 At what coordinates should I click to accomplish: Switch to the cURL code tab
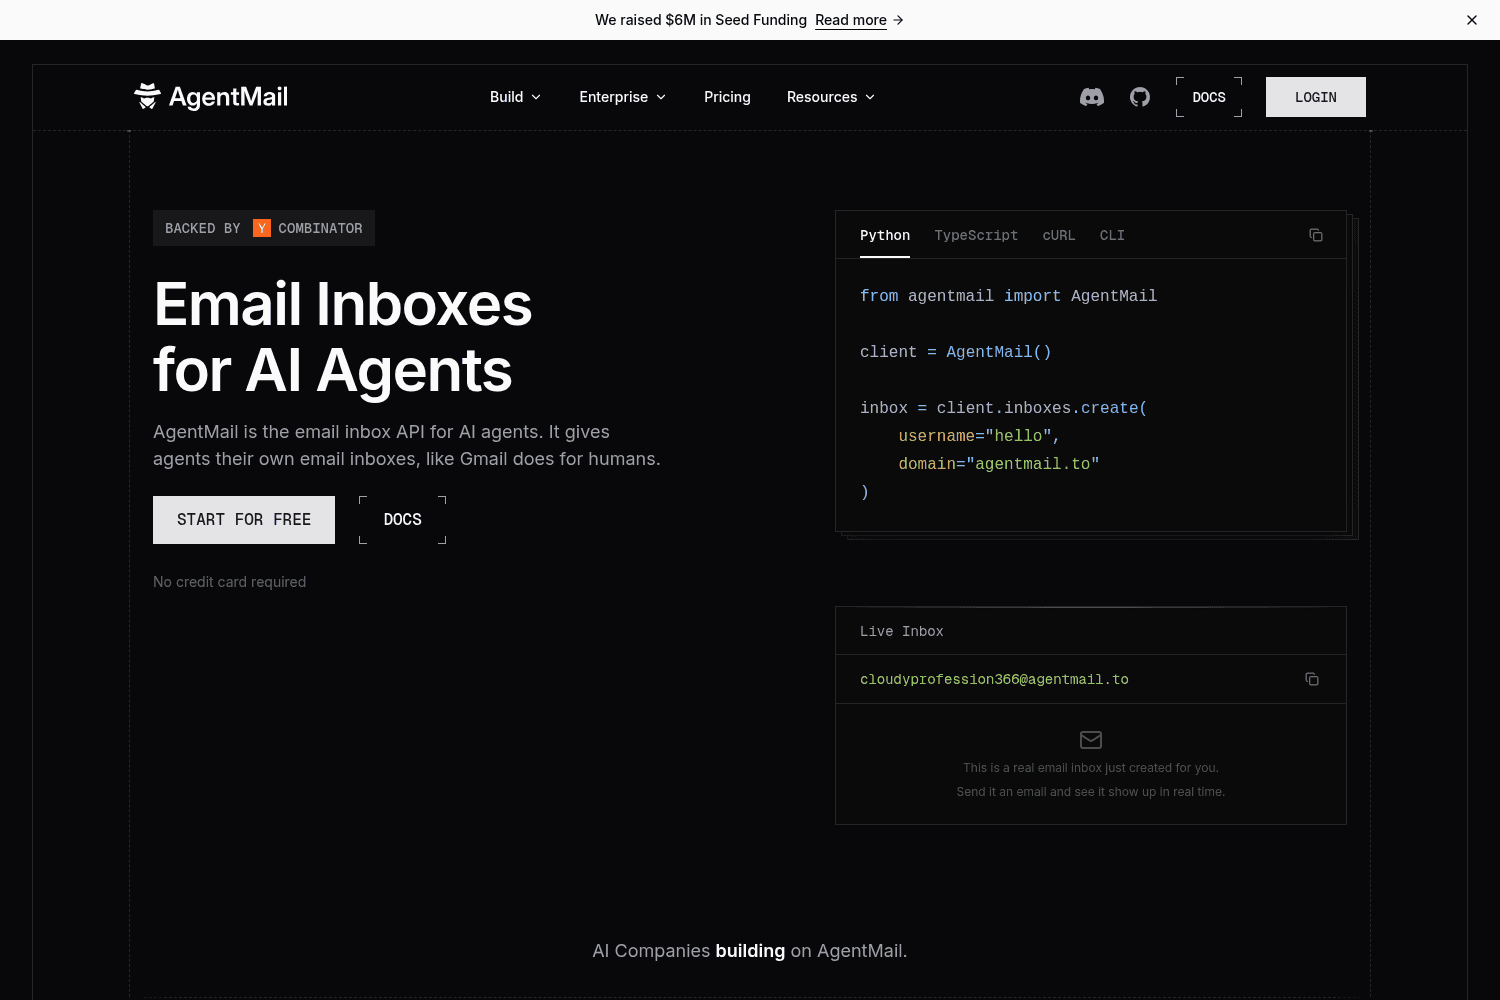coord(1059,235)
